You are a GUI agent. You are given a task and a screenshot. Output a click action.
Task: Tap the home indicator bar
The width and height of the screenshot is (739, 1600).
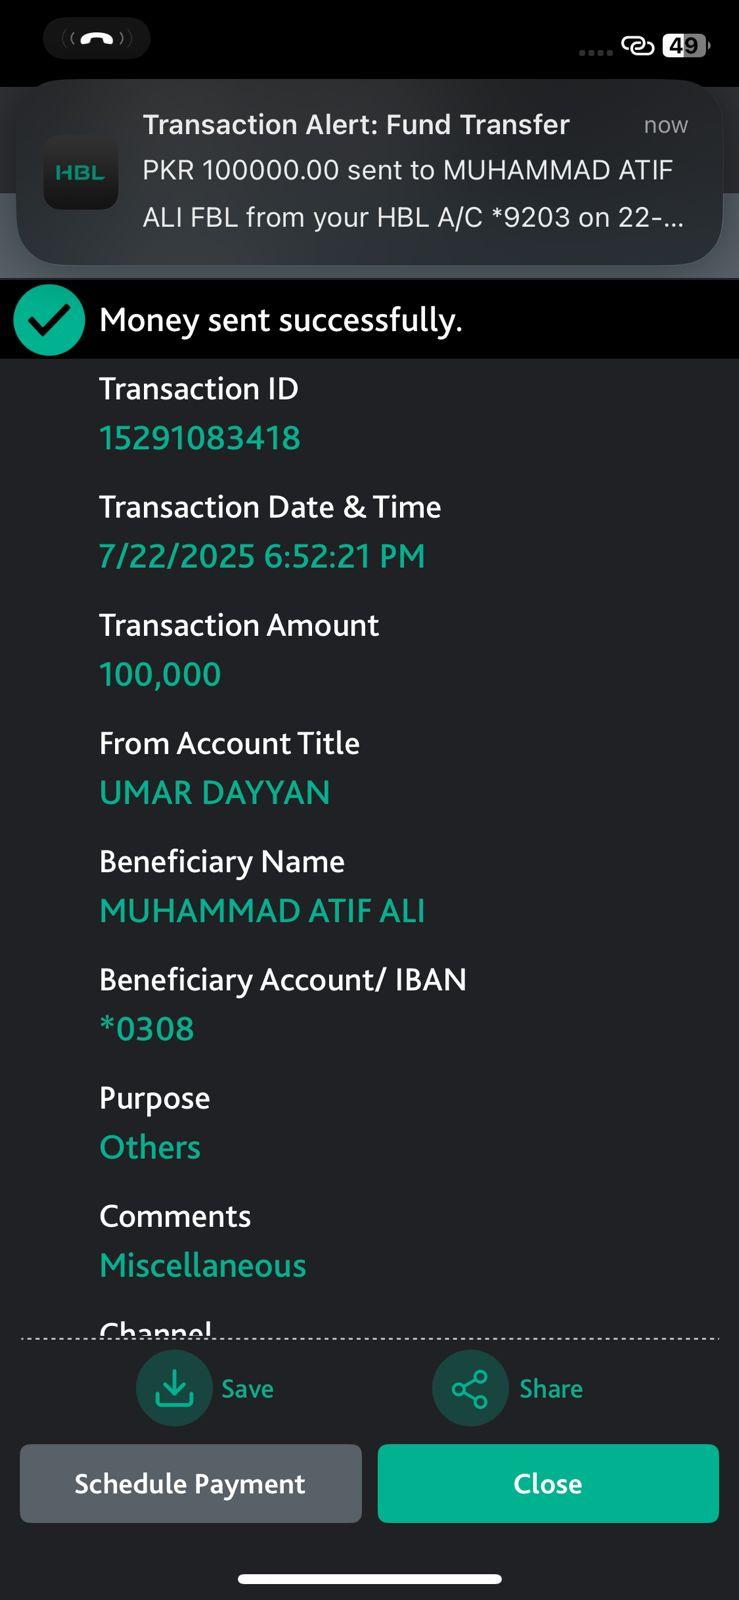coord(369,1579)
